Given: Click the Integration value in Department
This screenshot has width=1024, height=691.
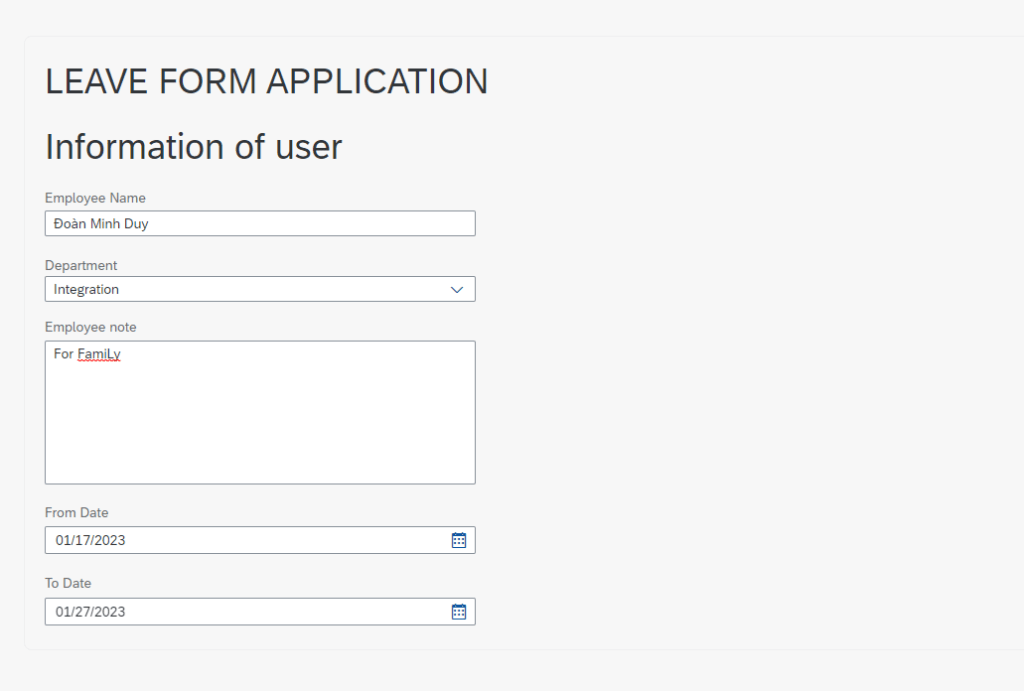Looking at the screenshot, I should [86, 289].
